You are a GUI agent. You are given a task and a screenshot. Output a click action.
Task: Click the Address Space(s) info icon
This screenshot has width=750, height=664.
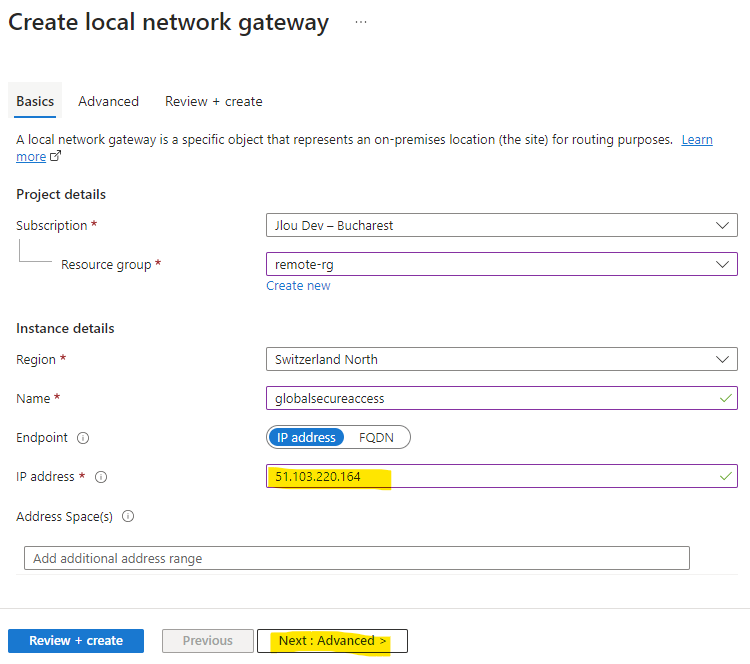pos(128,516)
